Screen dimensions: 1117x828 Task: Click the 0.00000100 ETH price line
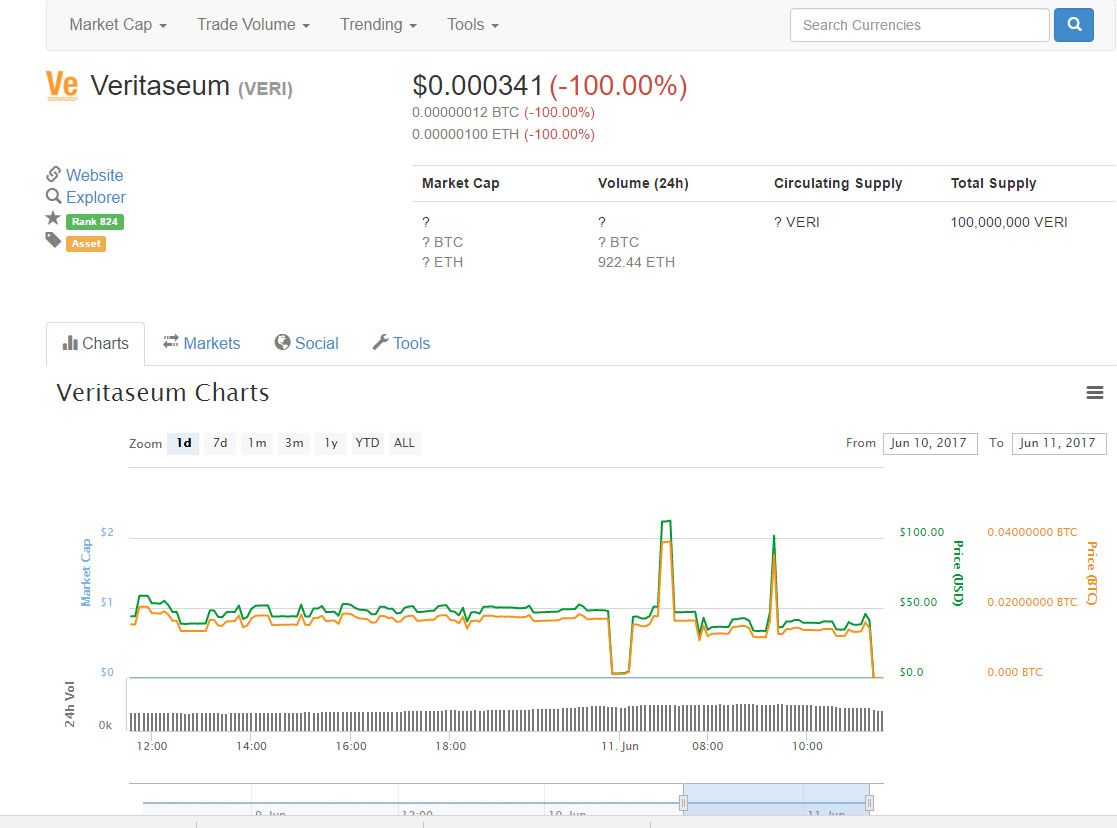pyautogui.click(x=503, y=135)
